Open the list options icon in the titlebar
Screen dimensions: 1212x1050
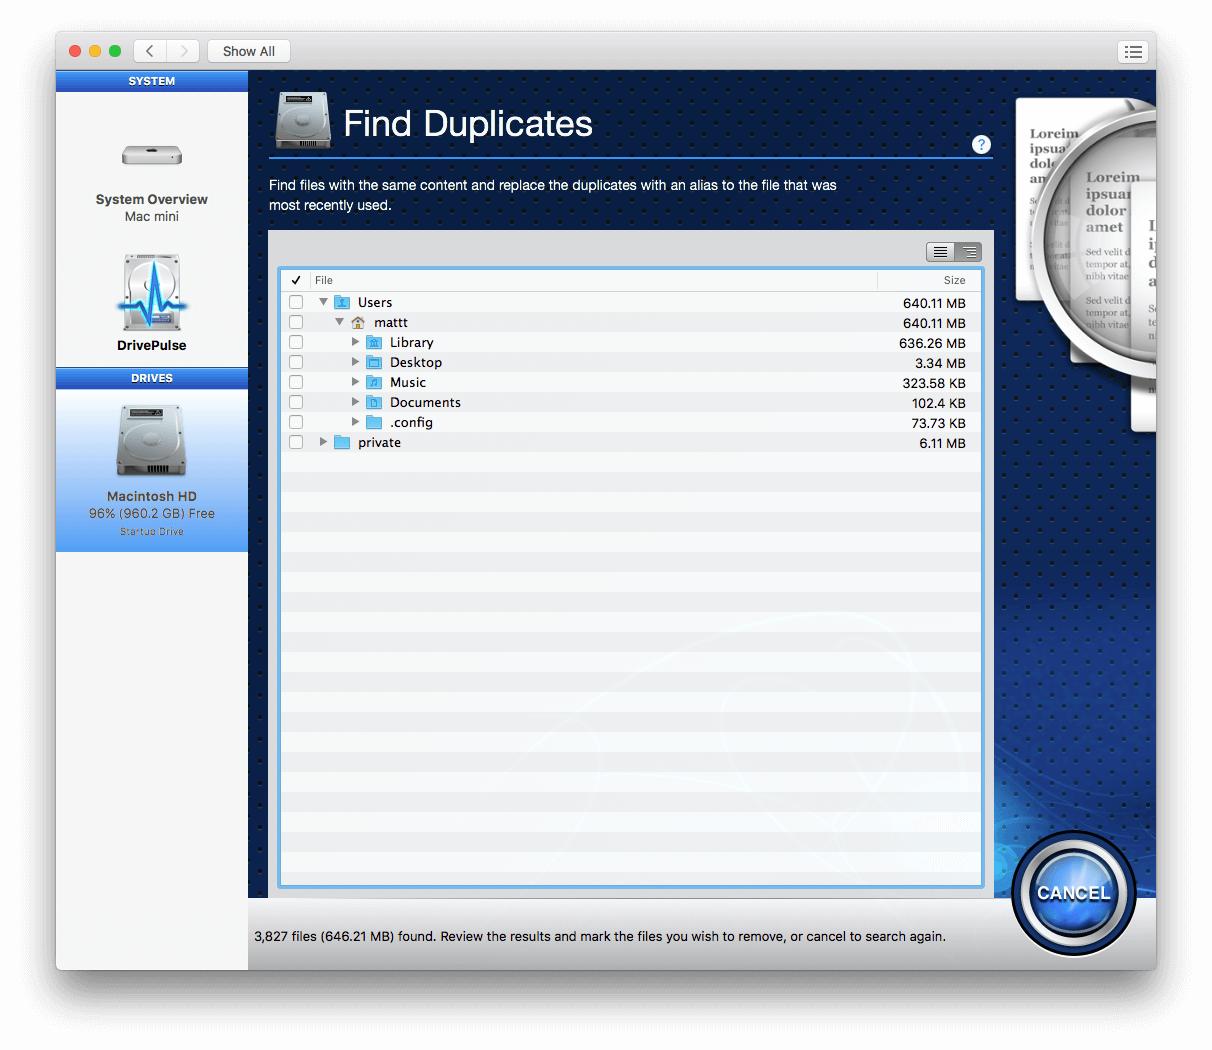click(1133, 51)
